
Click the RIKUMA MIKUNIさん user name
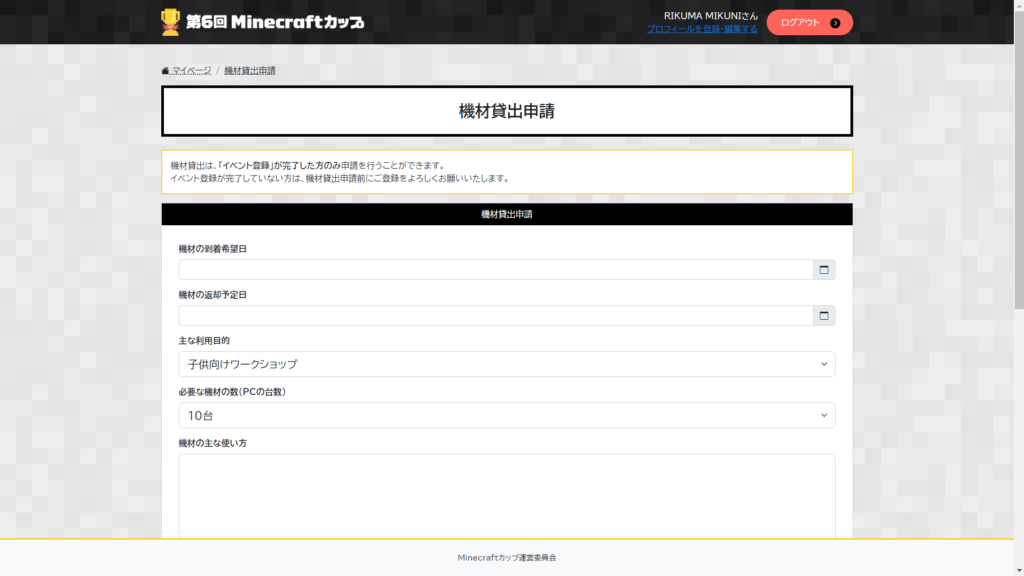coord(710,15)
